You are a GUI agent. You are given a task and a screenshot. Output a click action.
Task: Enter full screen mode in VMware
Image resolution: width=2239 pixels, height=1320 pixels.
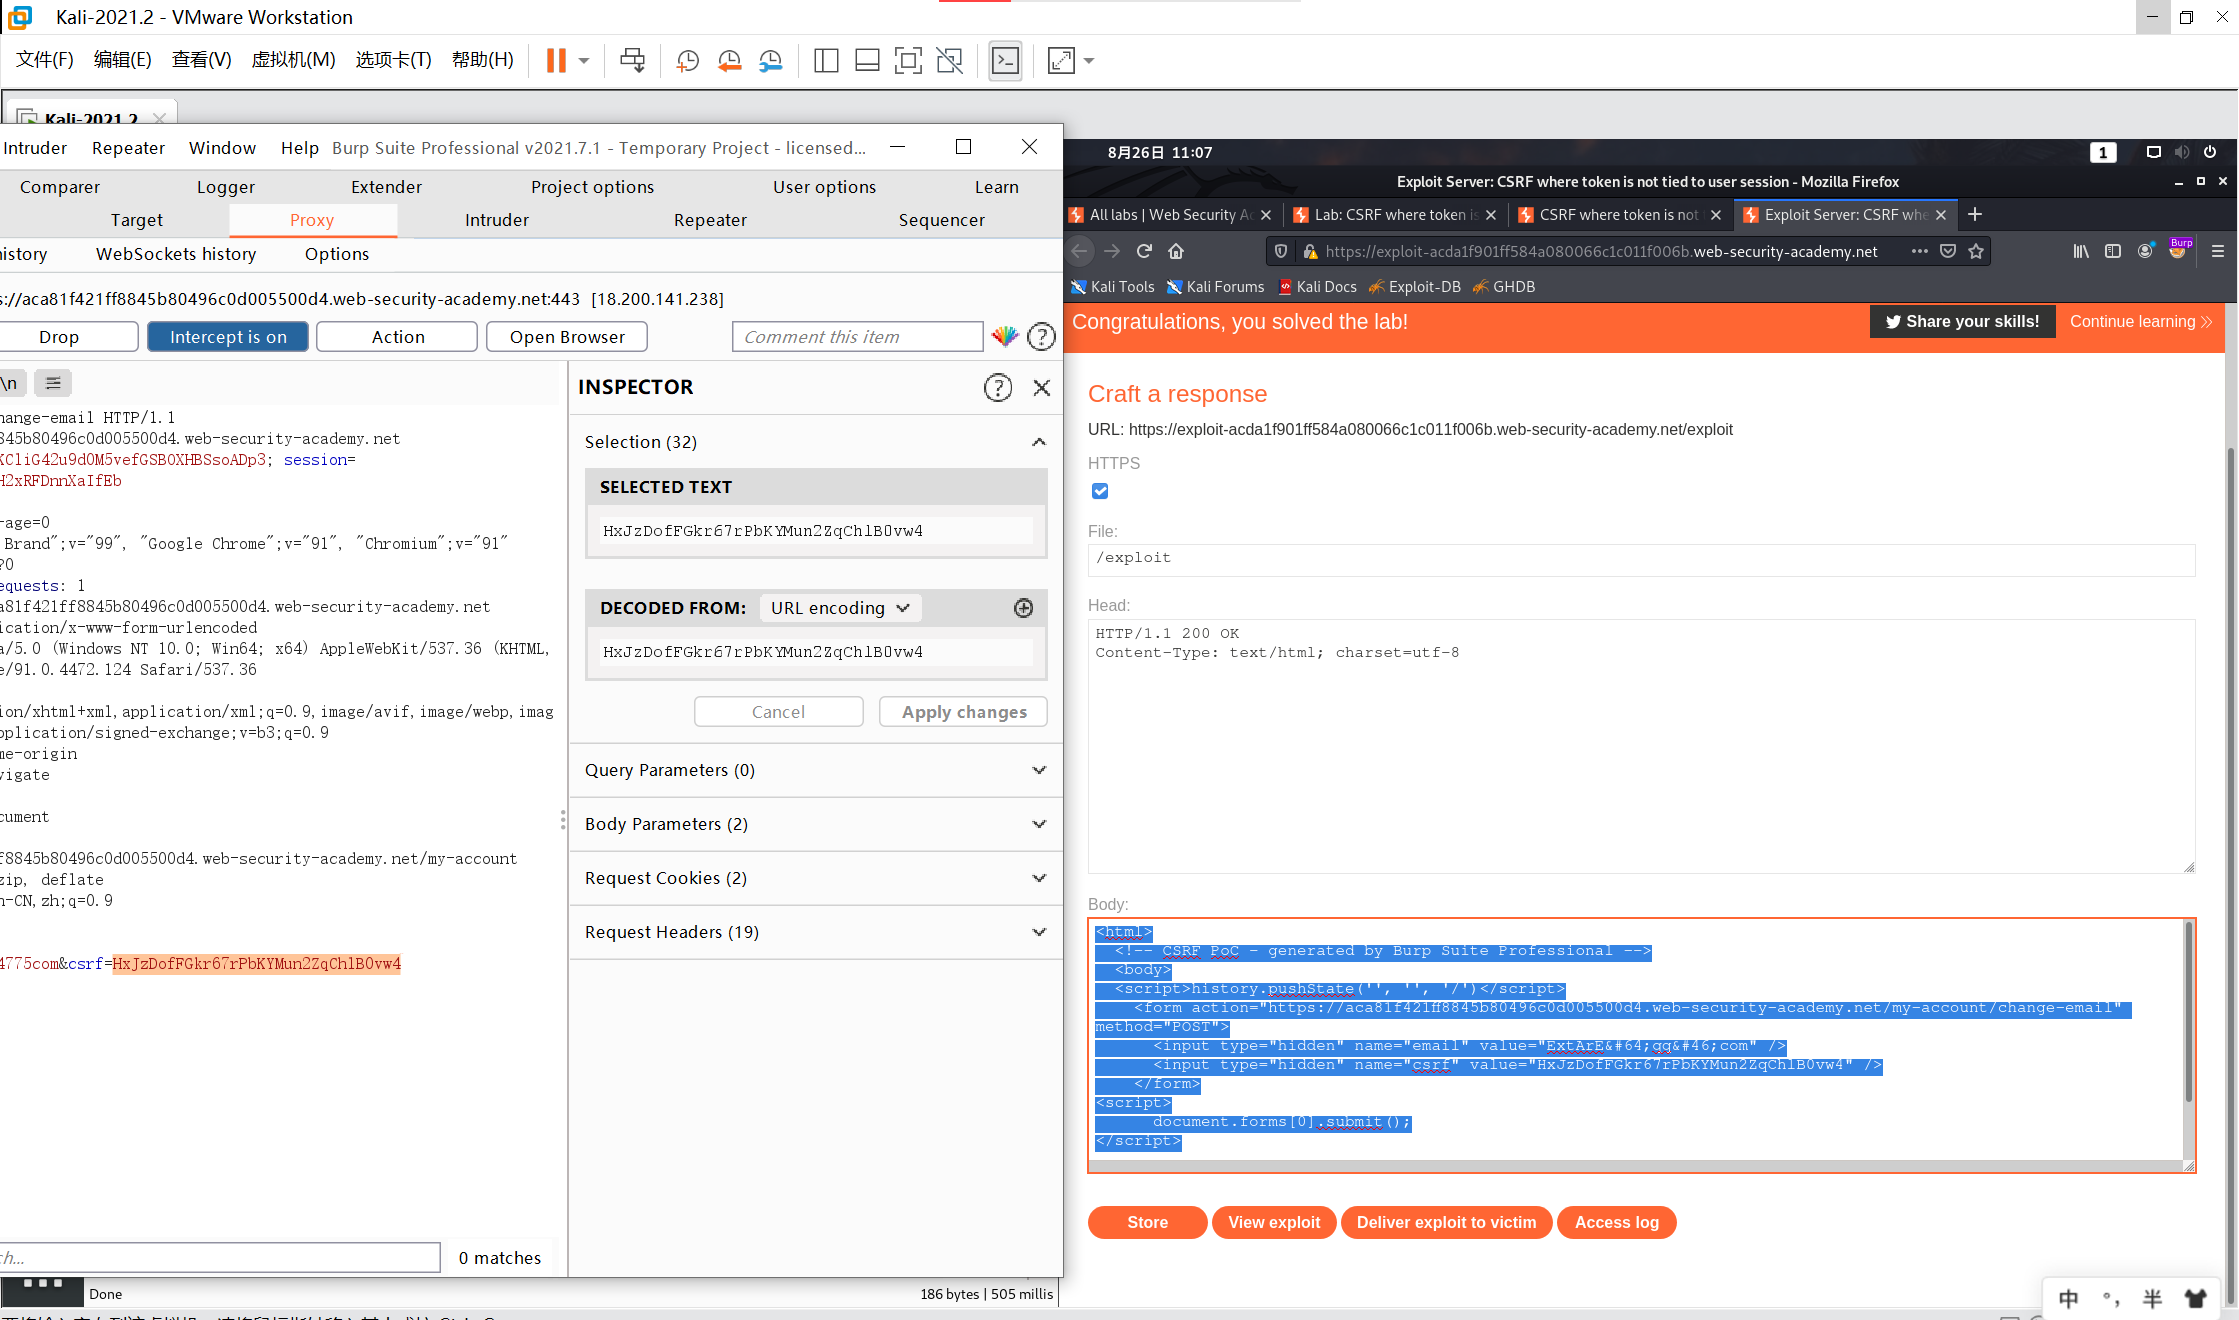pyautogui.click(x=1060, y=61)
